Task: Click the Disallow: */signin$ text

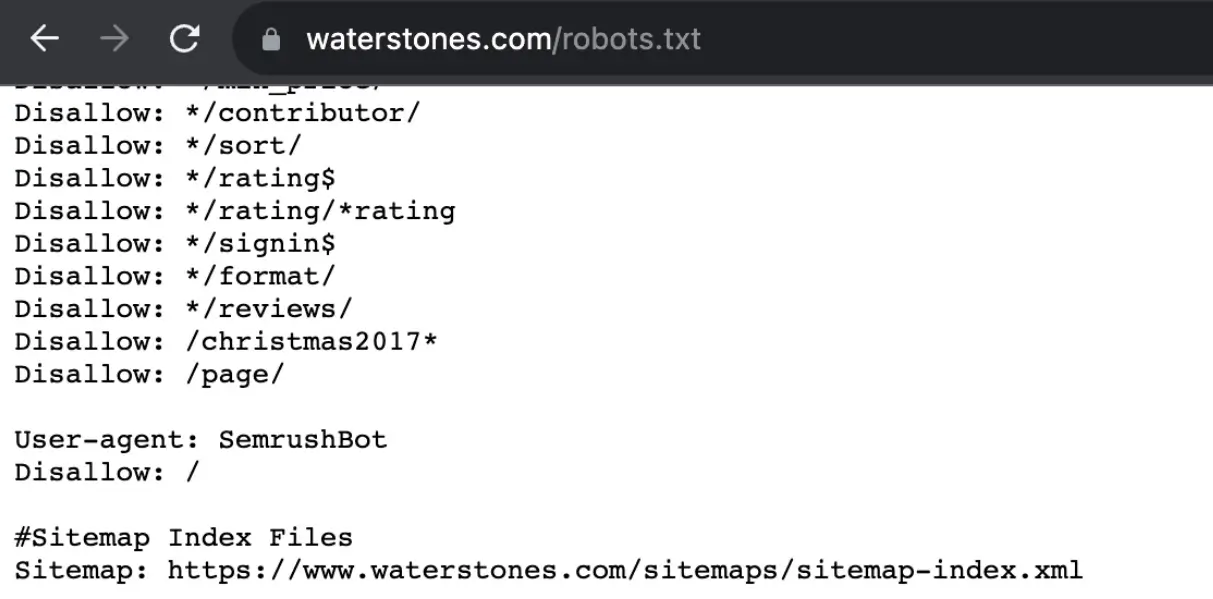Action: click(175, 243)
